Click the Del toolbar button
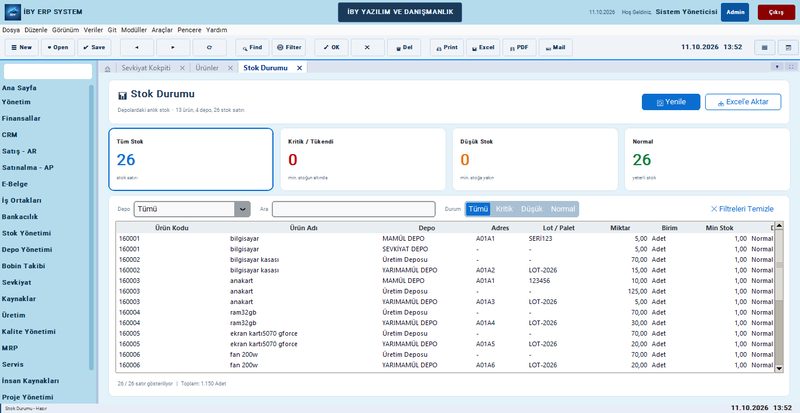800x413 pixels. [x=404, y=47]
